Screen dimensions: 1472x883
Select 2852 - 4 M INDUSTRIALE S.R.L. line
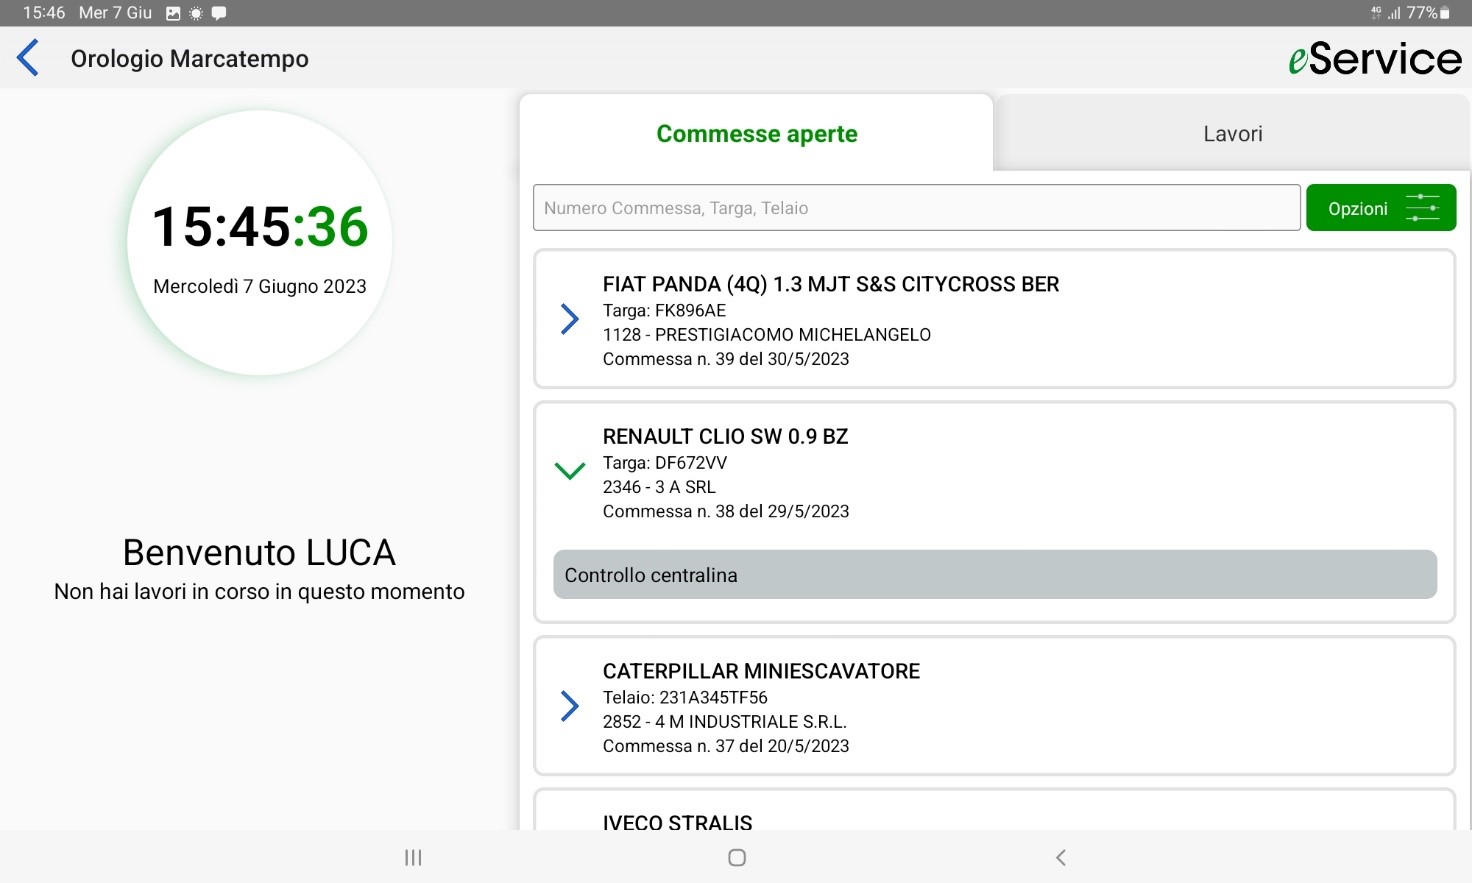pos(725,722)
